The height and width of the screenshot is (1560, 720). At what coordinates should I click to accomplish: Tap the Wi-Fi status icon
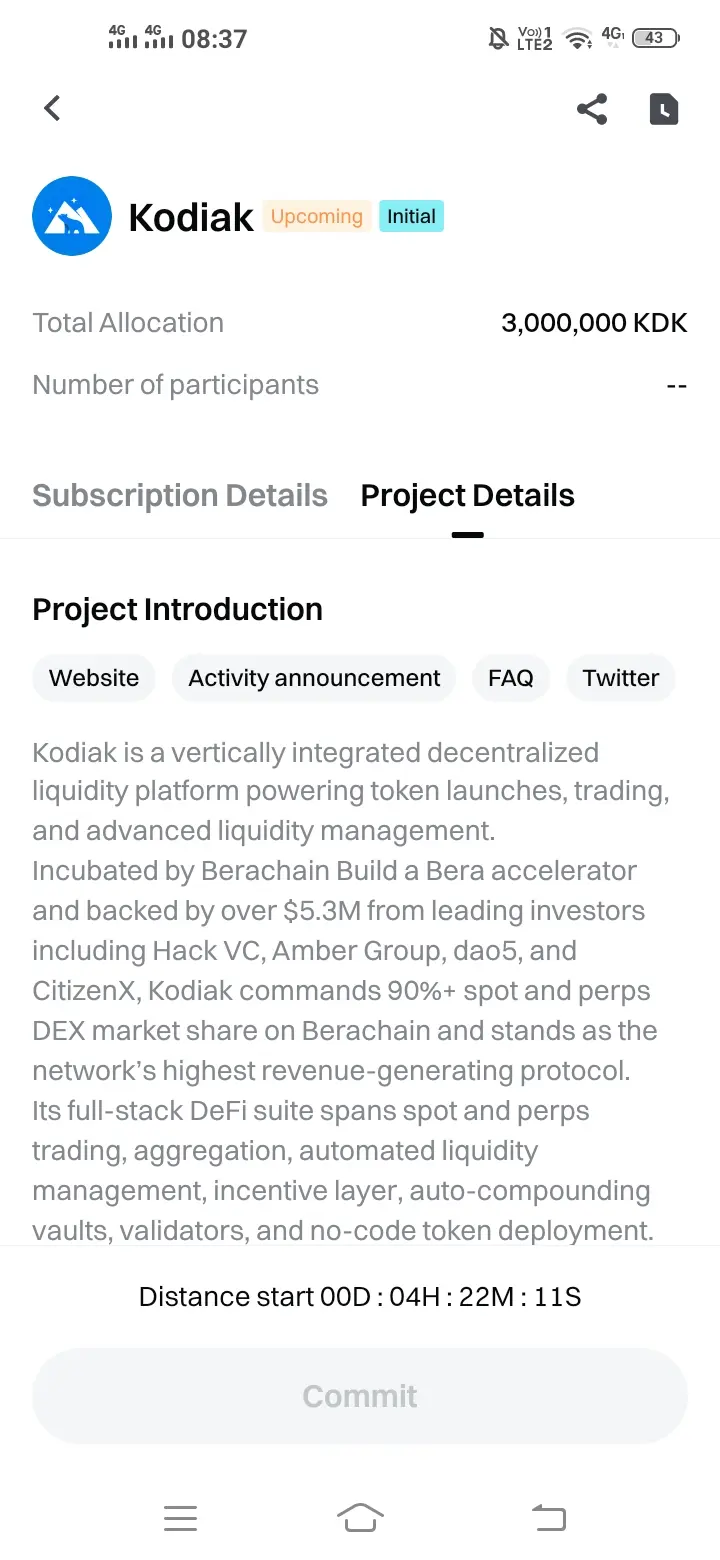click(577, 38)
